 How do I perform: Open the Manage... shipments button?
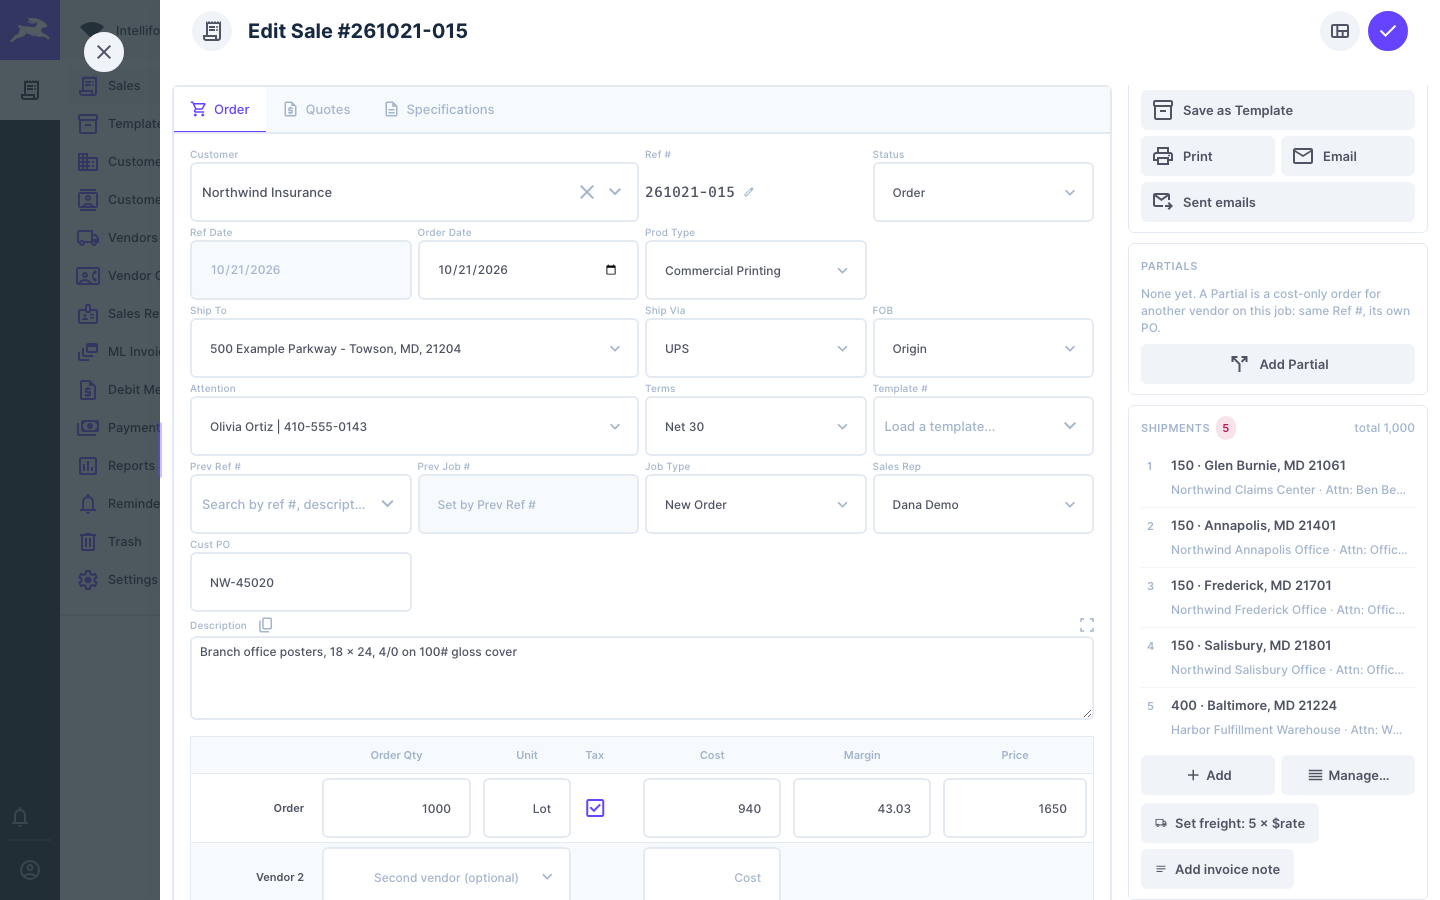[x=1348, y=775]
